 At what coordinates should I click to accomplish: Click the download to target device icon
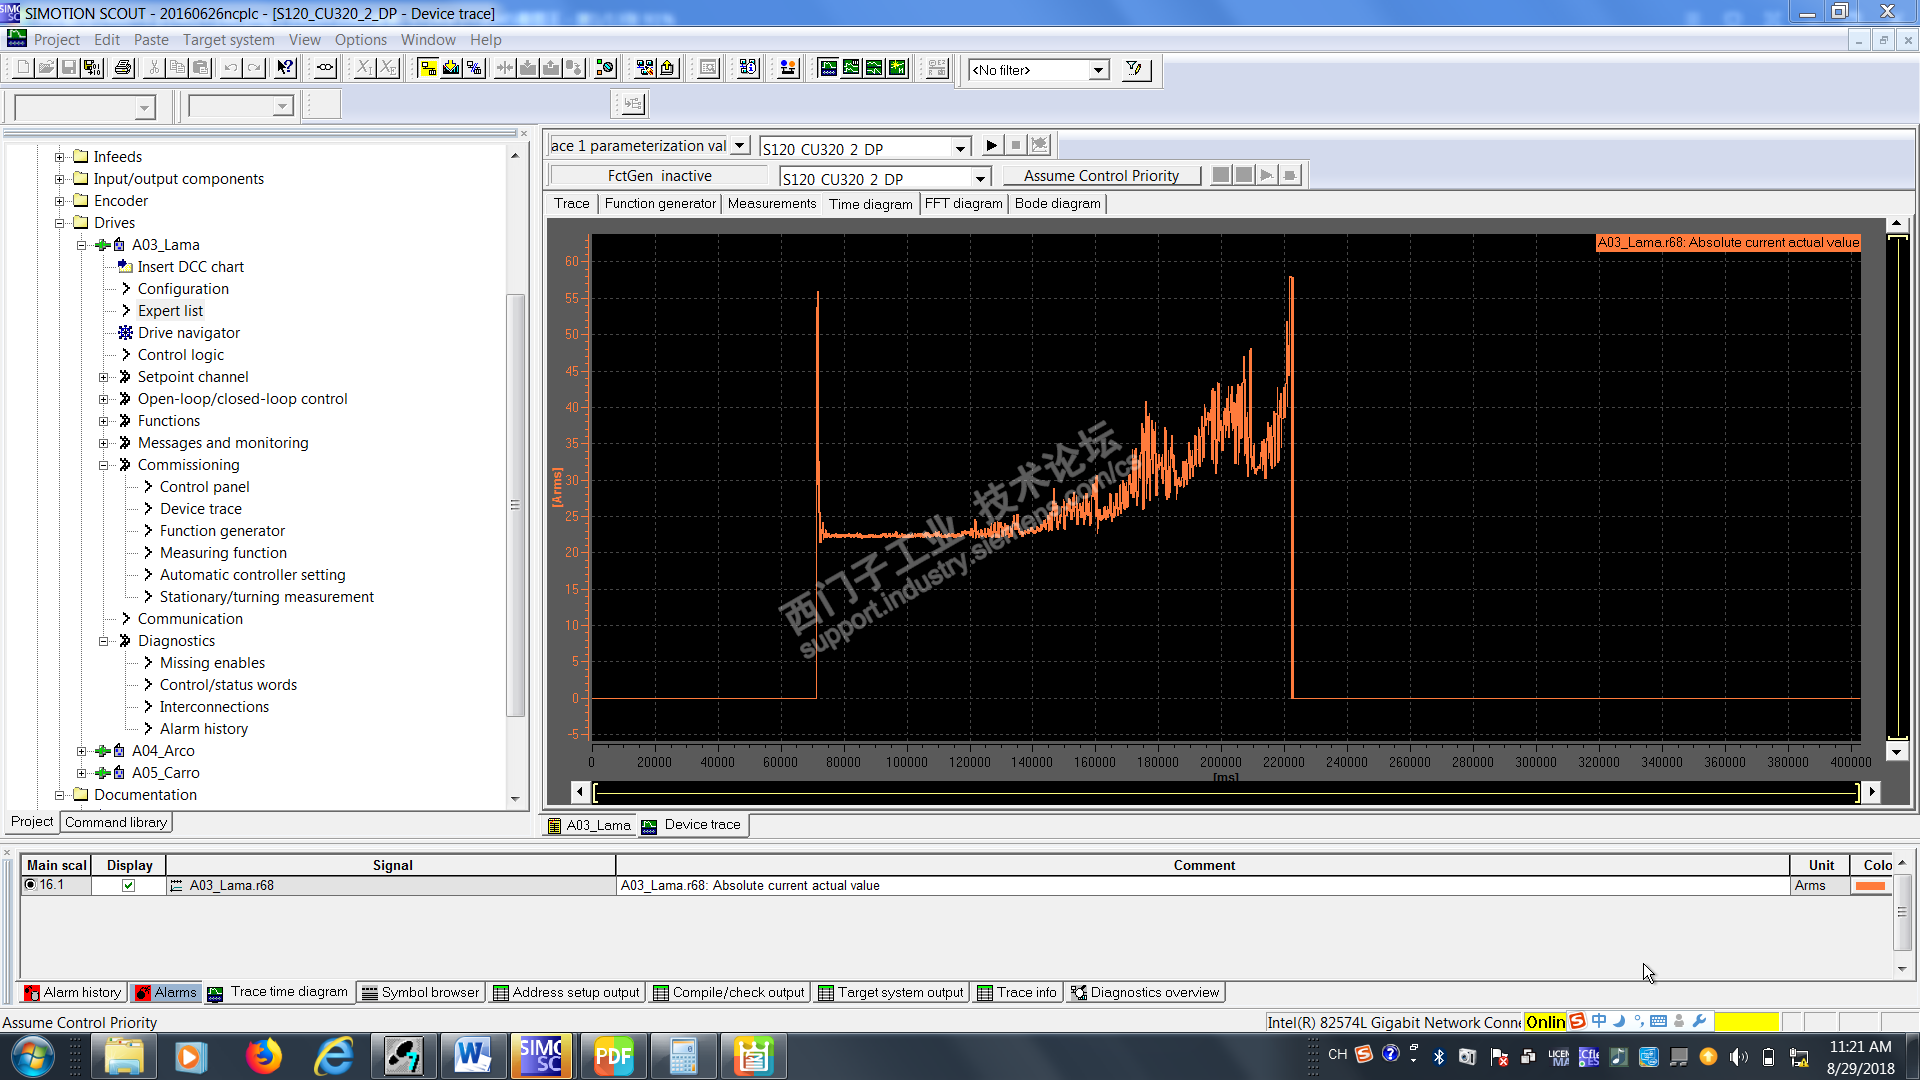[528, 68]
